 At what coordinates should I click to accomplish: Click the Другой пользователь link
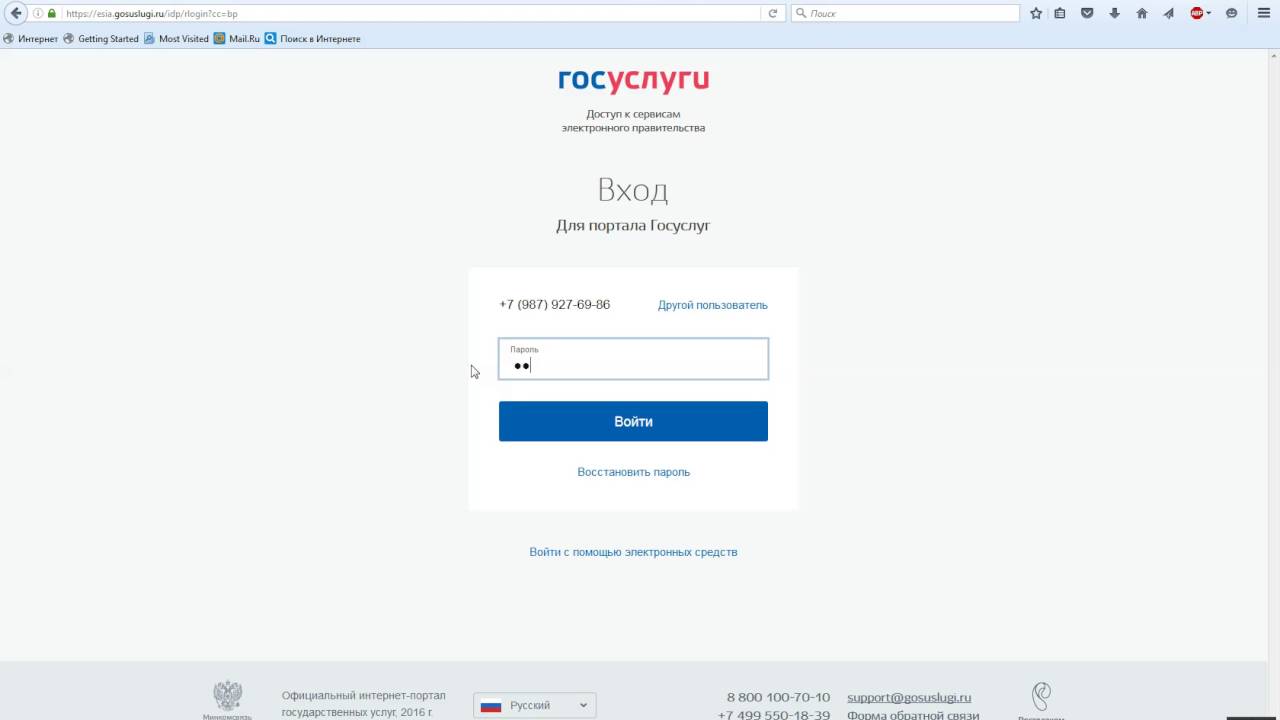[x=713, y=305]
